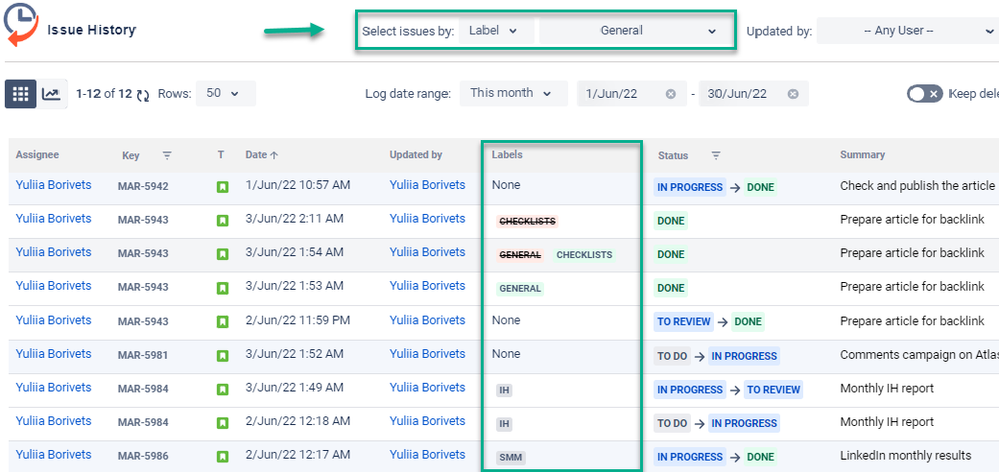Click None label in MAR-5942 row

(506, 185)
